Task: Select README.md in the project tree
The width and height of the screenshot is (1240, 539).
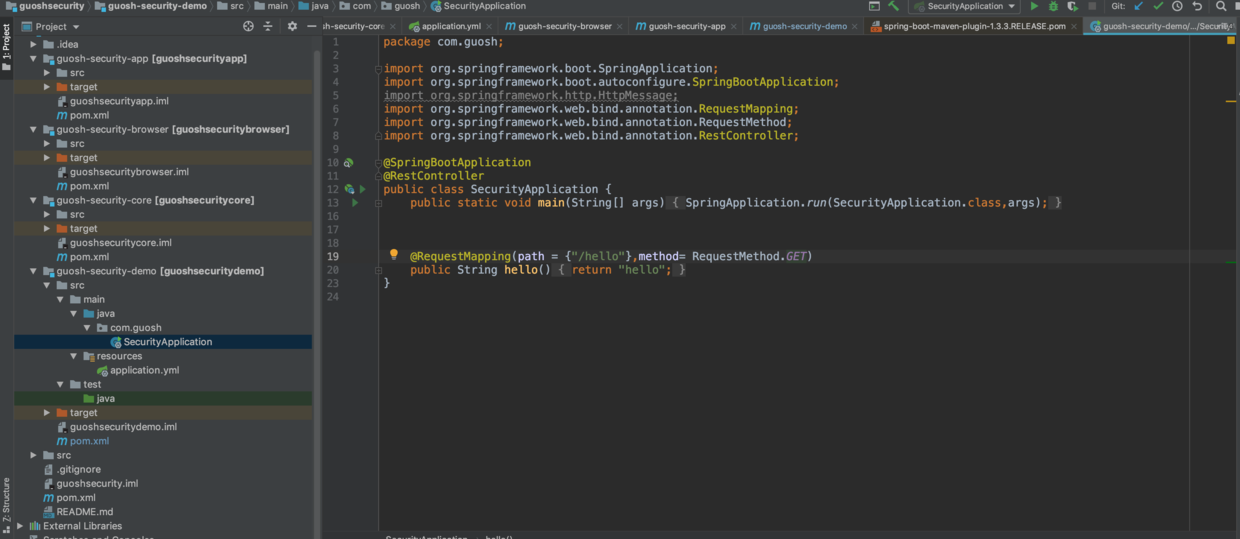Action: (x=85, y=512)
